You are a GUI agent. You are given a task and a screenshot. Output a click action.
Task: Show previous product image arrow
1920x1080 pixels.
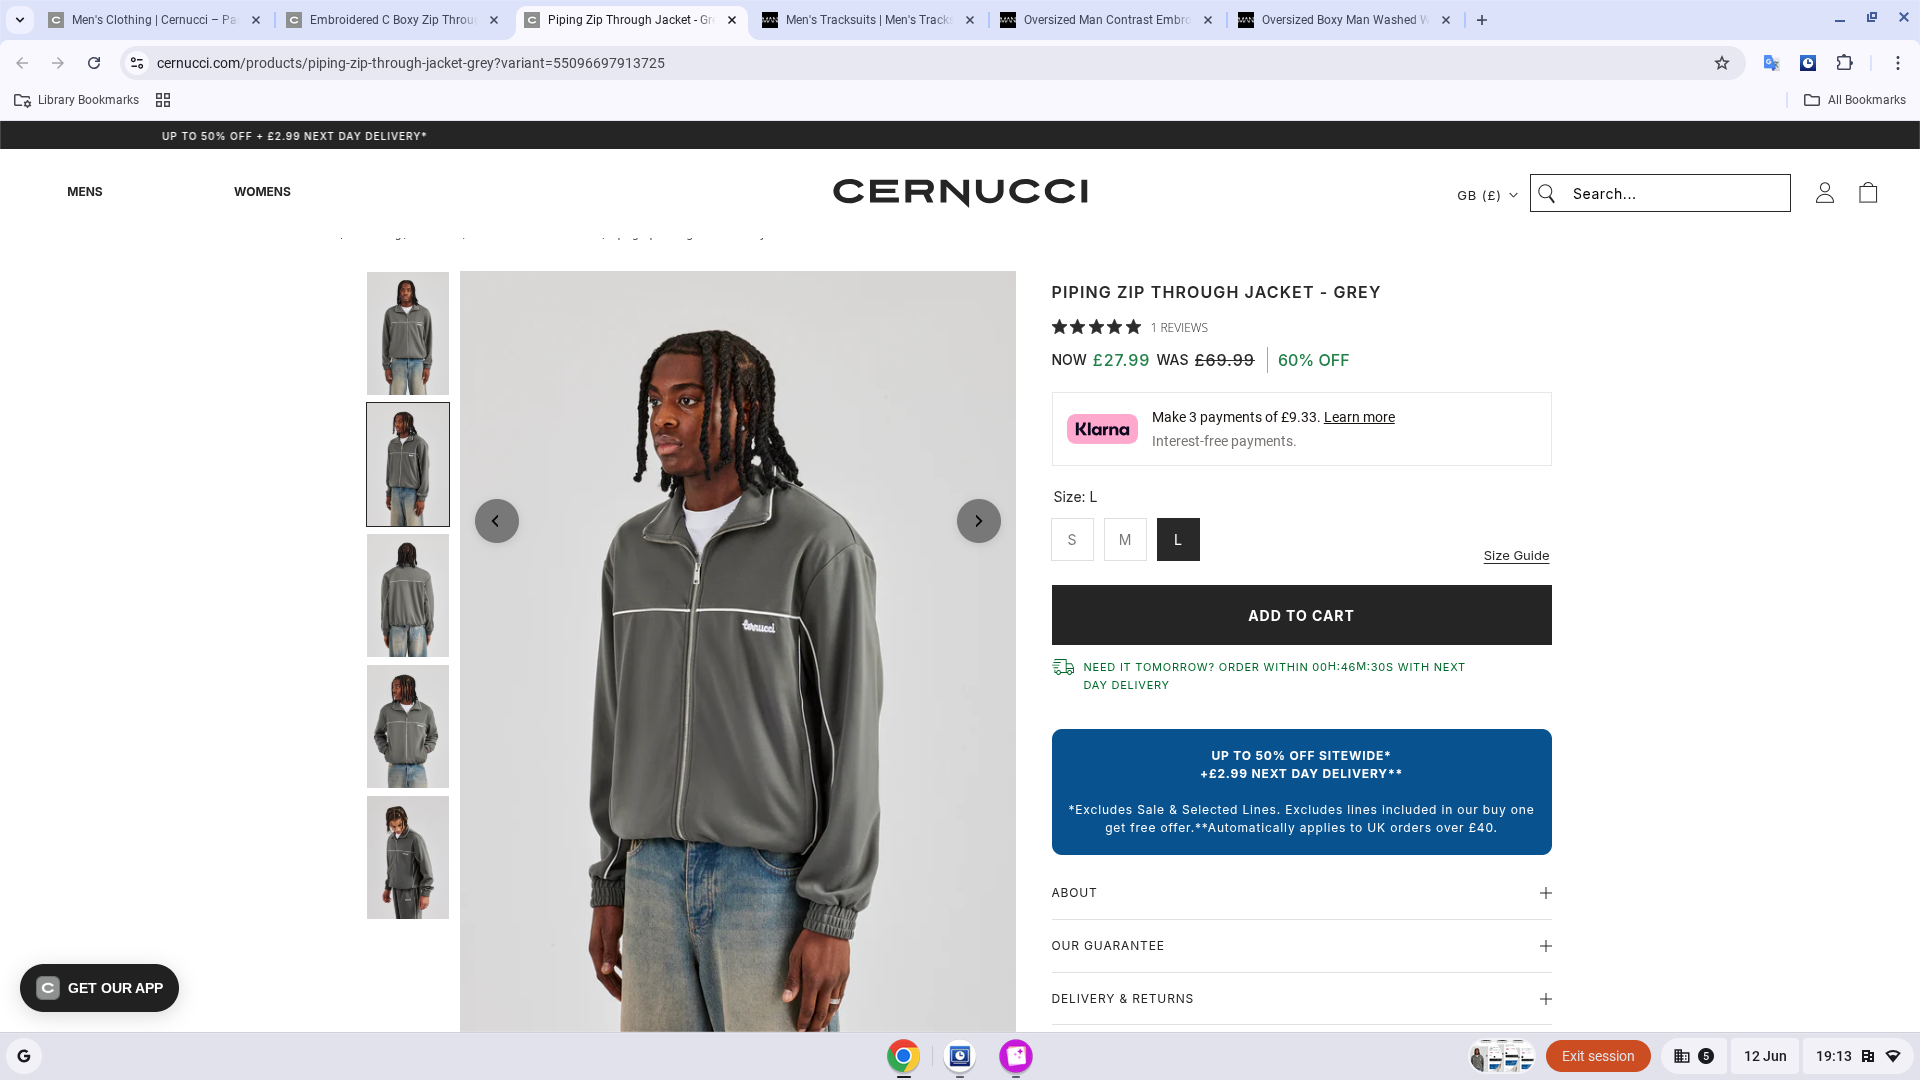(x=496, y=521)
